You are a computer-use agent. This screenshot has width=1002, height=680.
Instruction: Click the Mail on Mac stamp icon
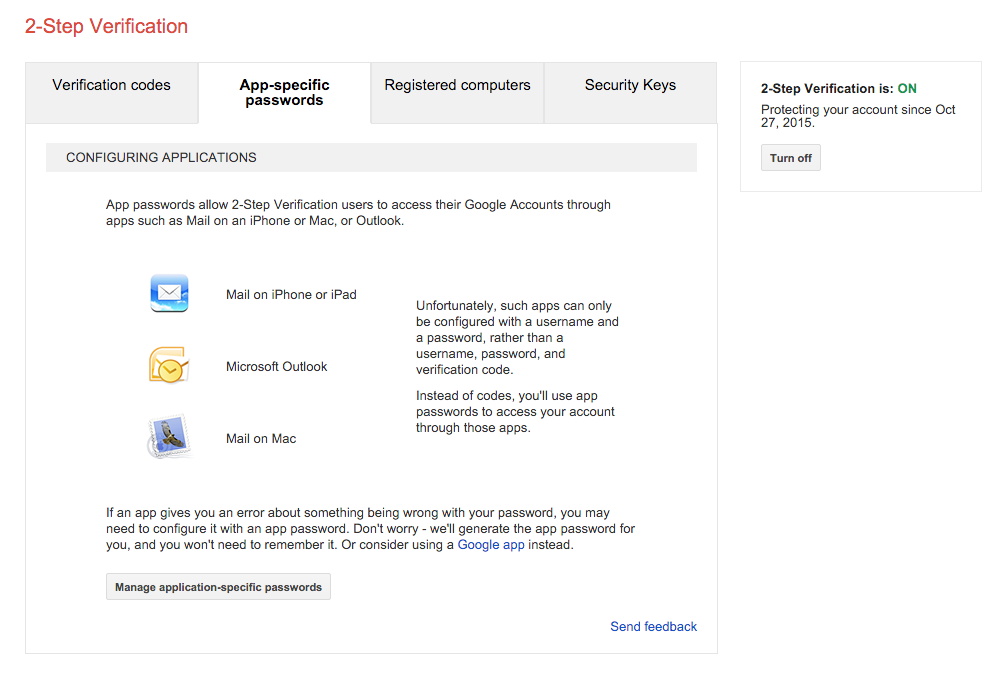pos(169,437)
